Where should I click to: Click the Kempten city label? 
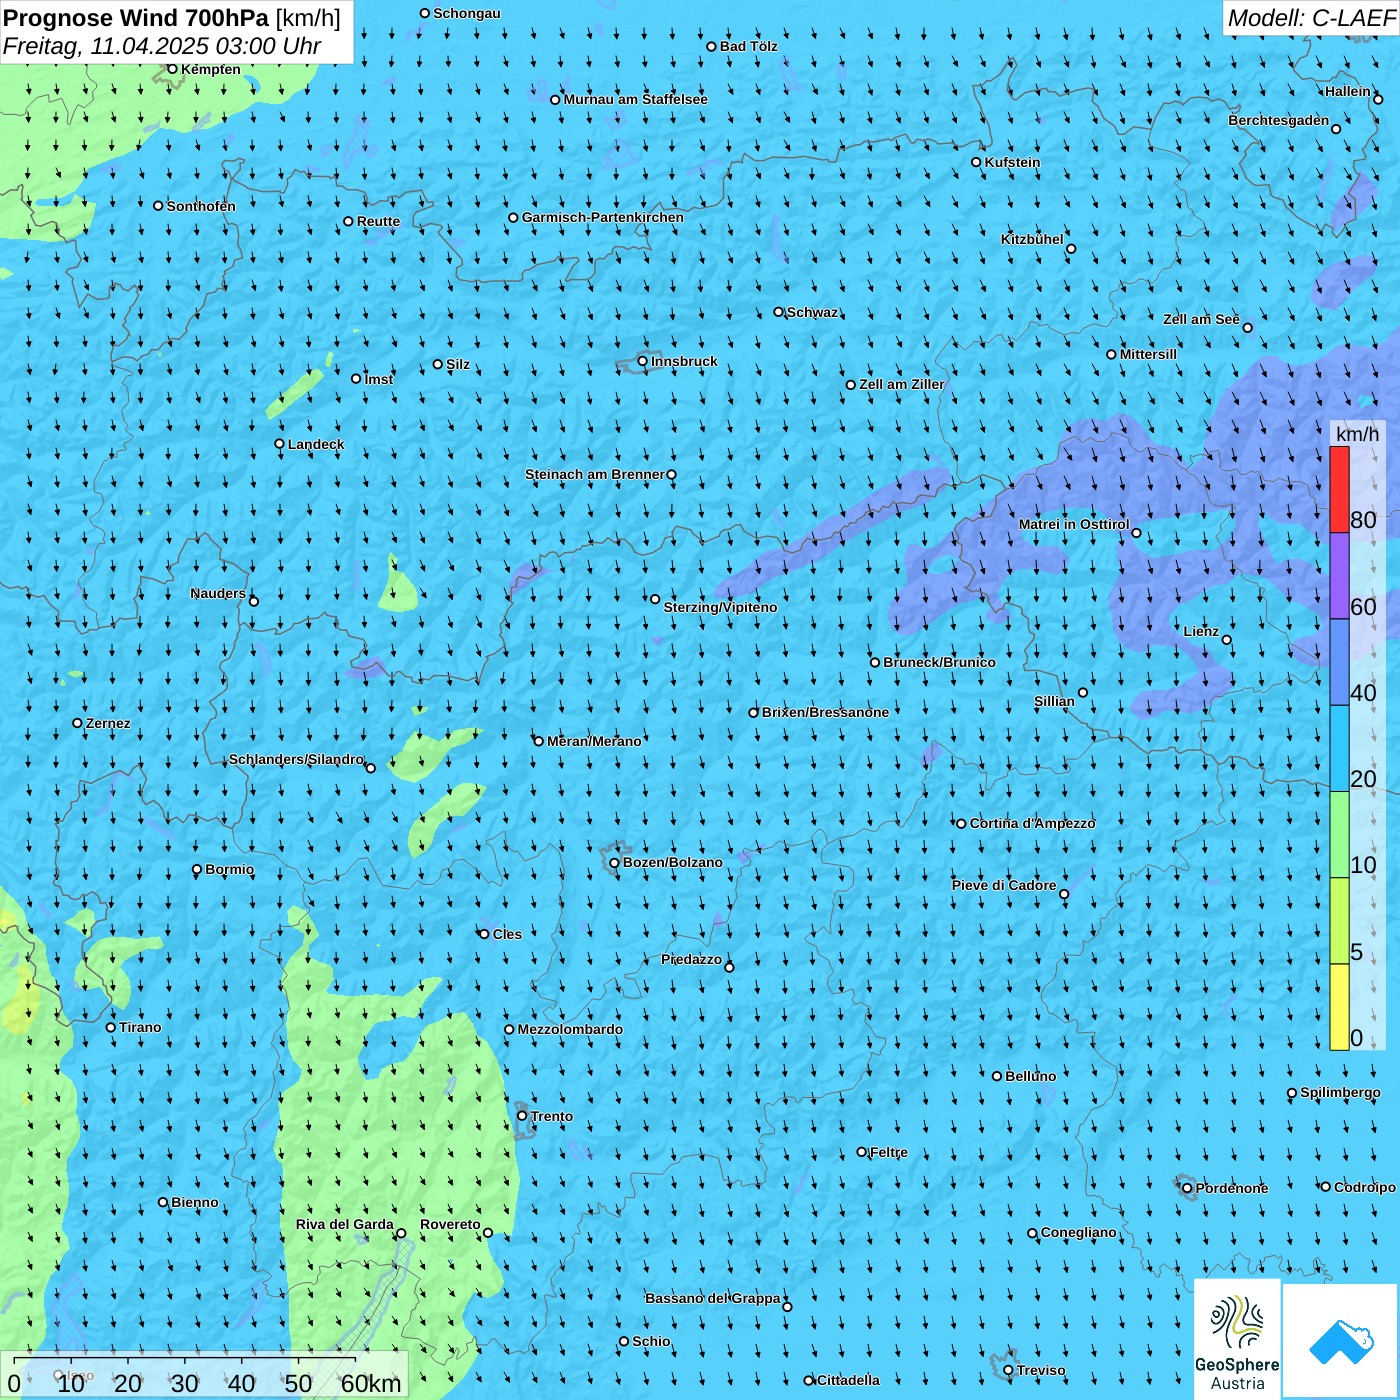[x=210, y=69]
